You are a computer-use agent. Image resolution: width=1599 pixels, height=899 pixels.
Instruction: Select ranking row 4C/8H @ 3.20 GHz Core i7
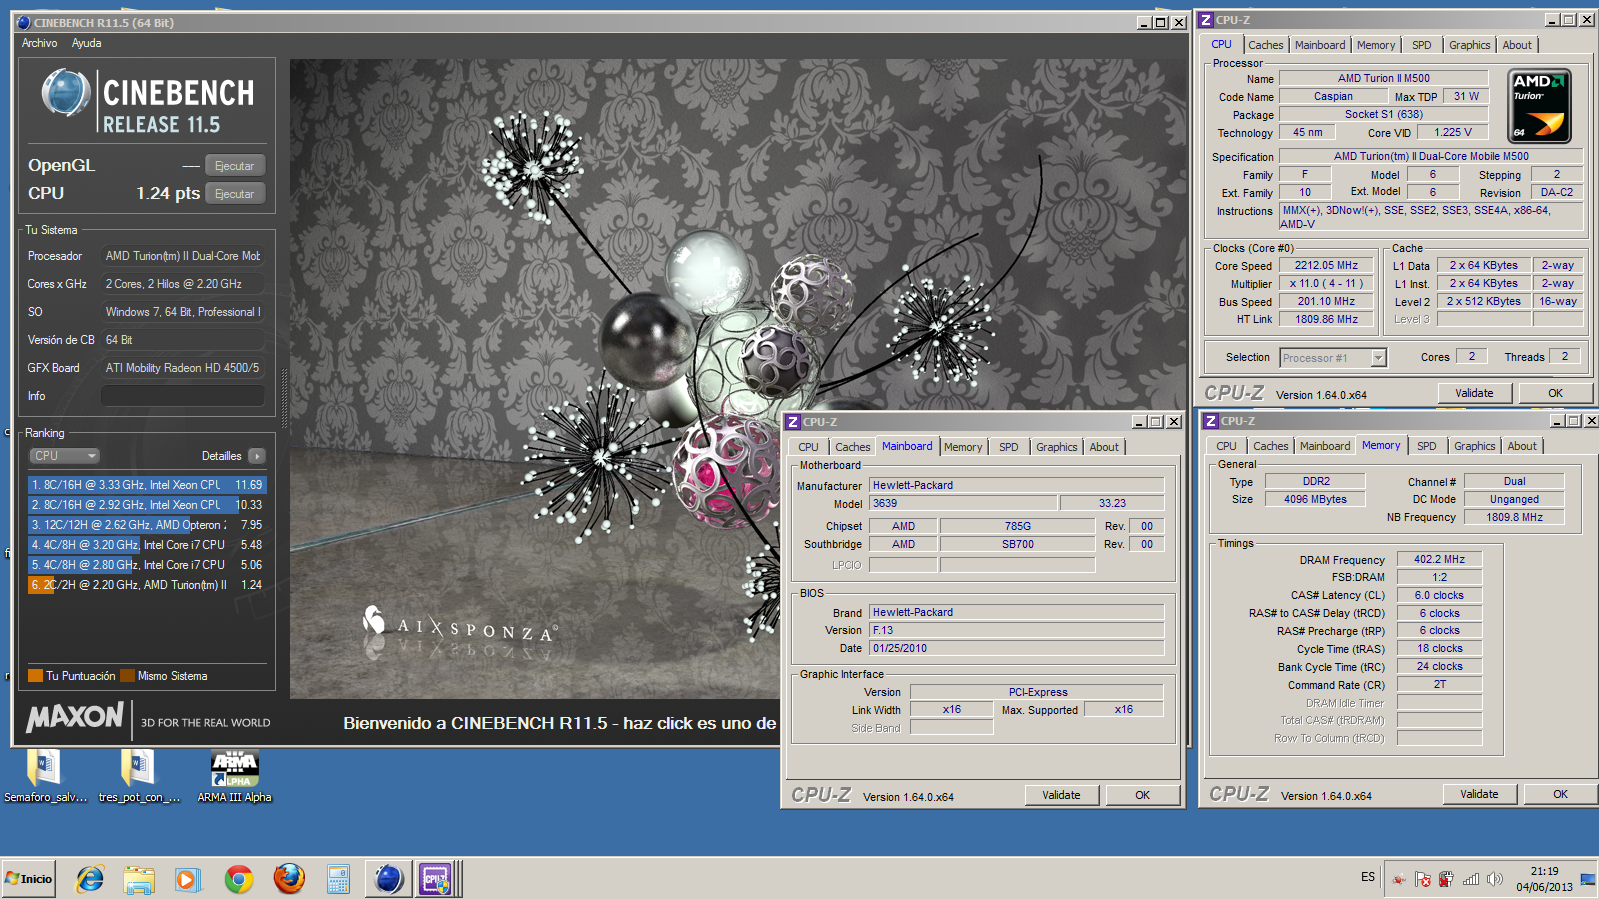point(147,545)
